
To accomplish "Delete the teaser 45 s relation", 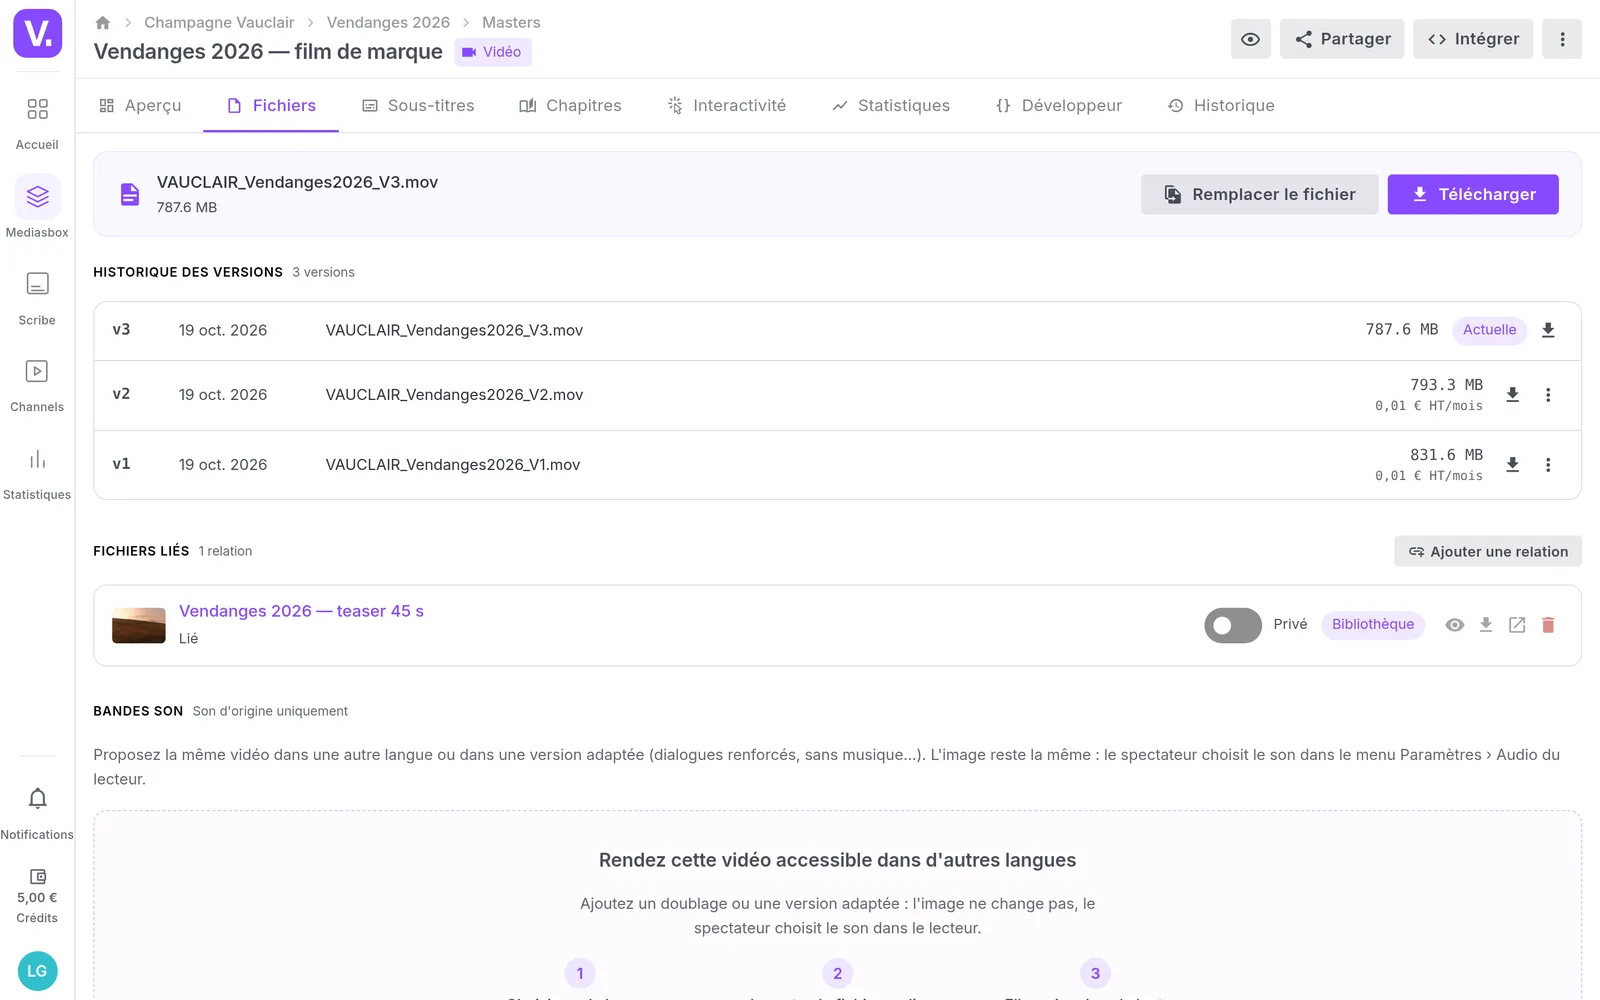I will pos(1548,625).
